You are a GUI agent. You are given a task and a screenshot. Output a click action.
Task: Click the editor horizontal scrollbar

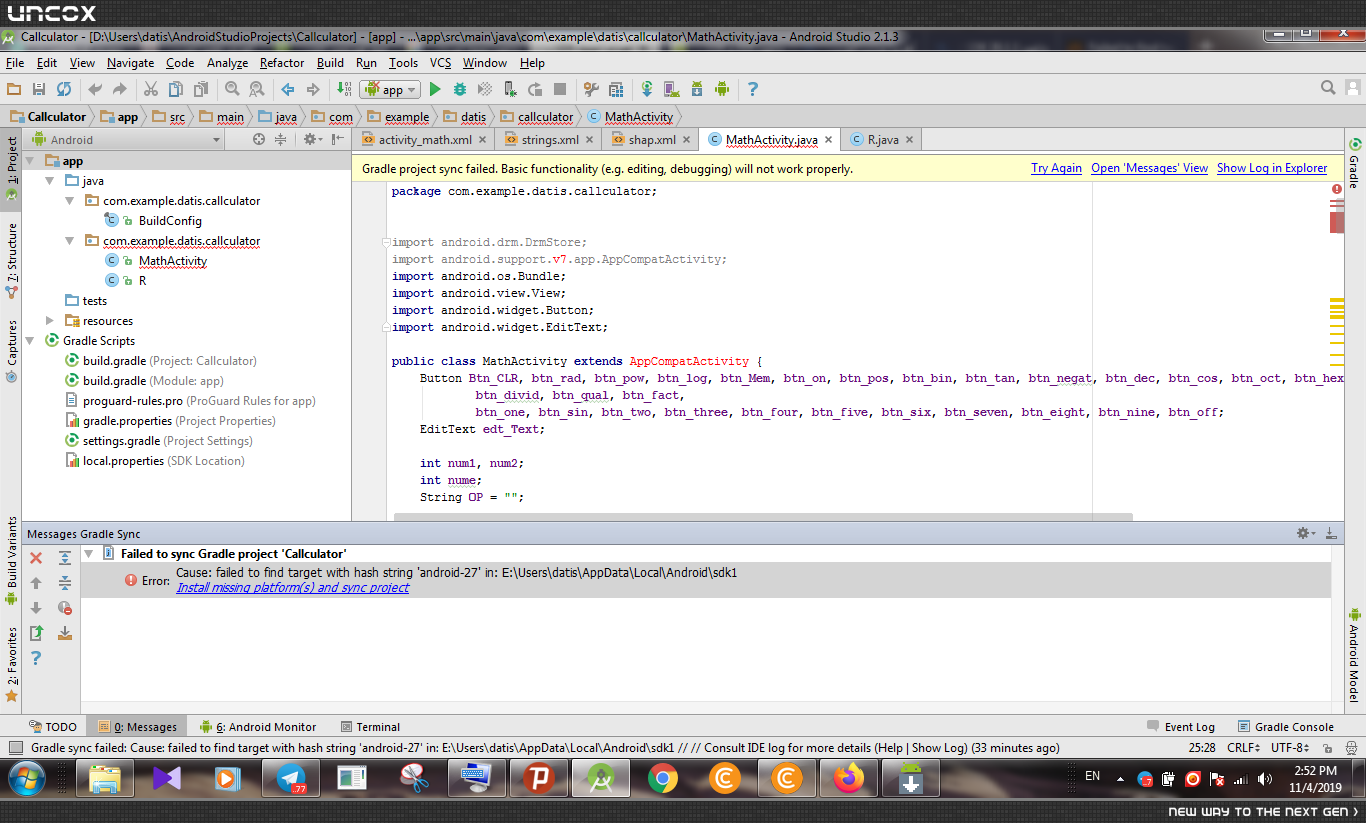pyautogui.click(x=763, y=517)
